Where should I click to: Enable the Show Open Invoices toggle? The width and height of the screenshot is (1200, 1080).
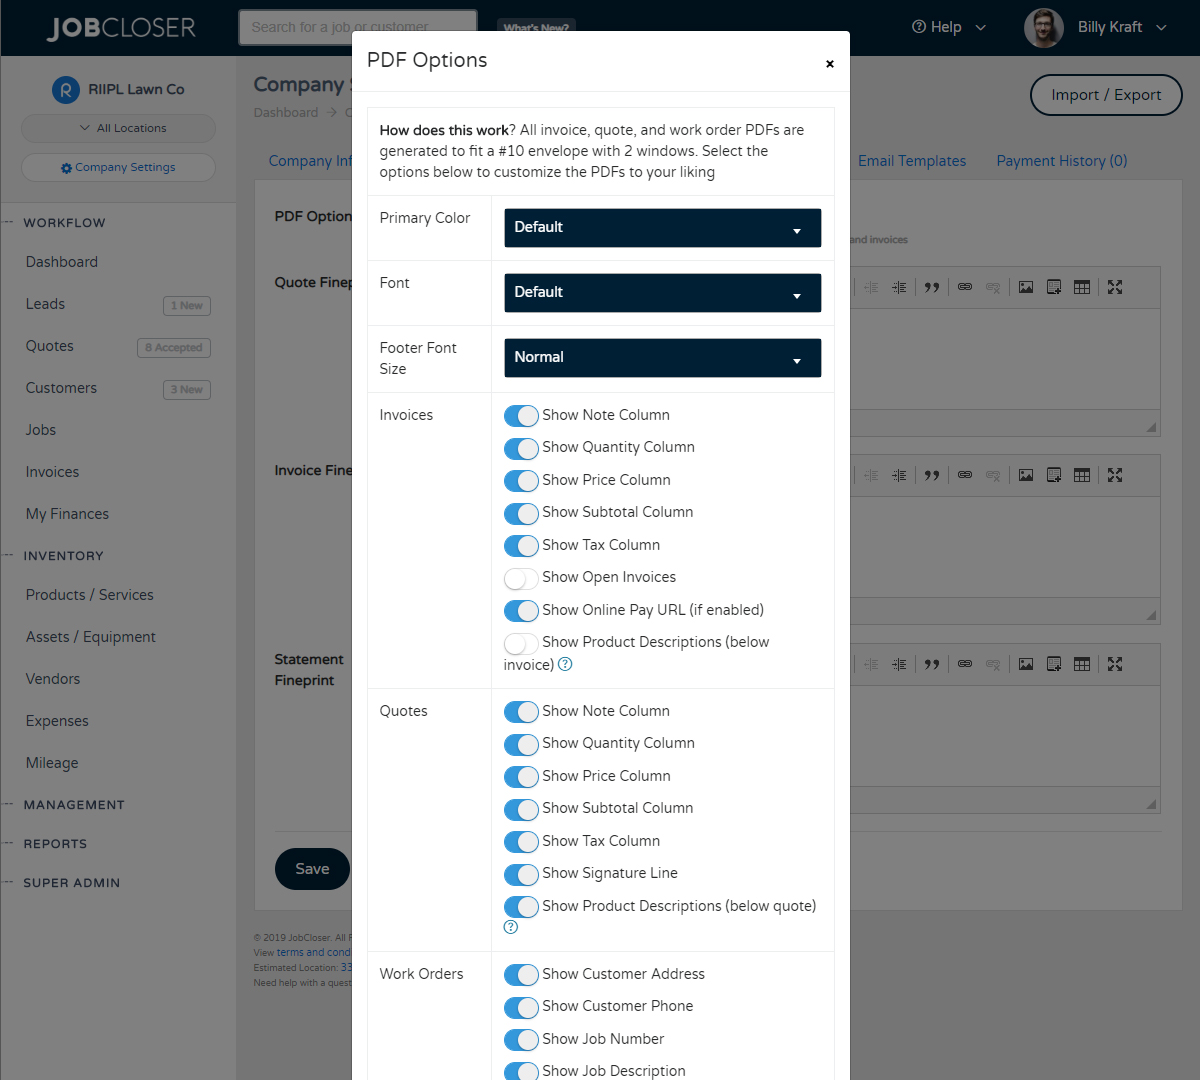point(521,577)
